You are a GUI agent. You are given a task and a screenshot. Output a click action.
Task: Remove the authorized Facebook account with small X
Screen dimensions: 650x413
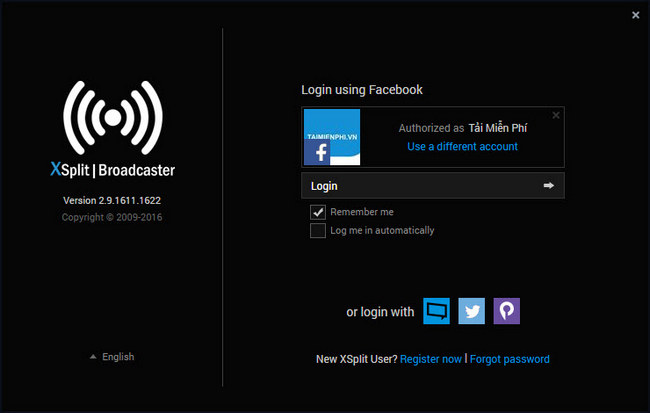coord(556,115)
